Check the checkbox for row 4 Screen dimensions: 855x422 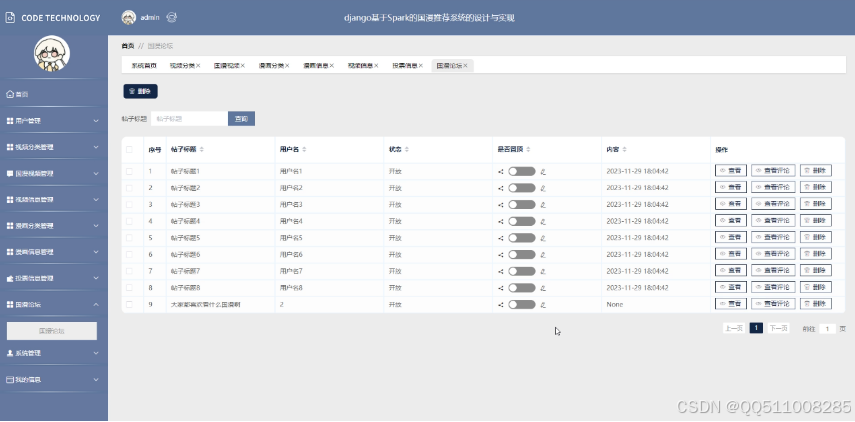pos(129,221)
